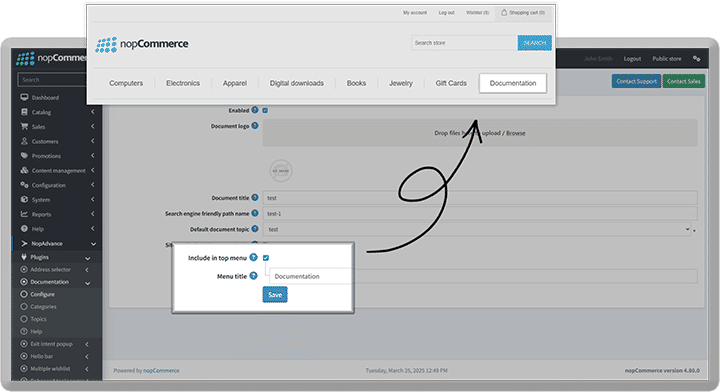Click the Help question icon in sidebar

tap(24, 229)
